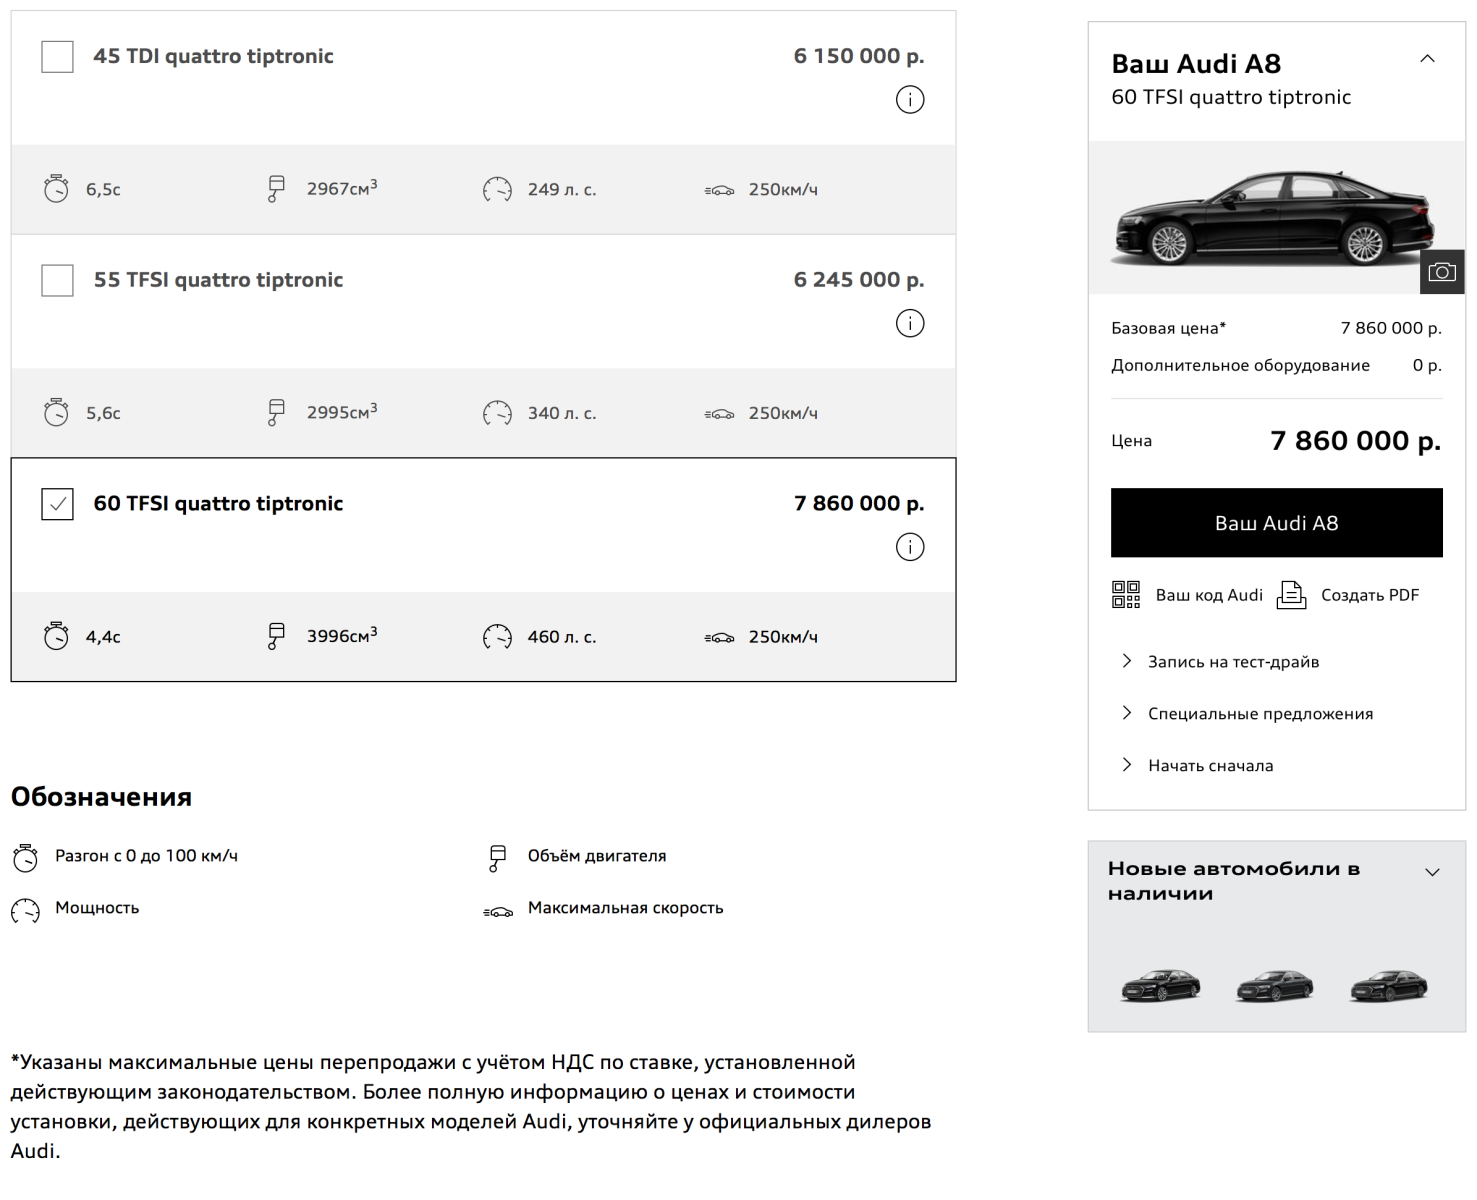Collapse the Ваш Audi A8 summary panel
Viewport: 1477px width, 1200px height.
(1427, 59)
